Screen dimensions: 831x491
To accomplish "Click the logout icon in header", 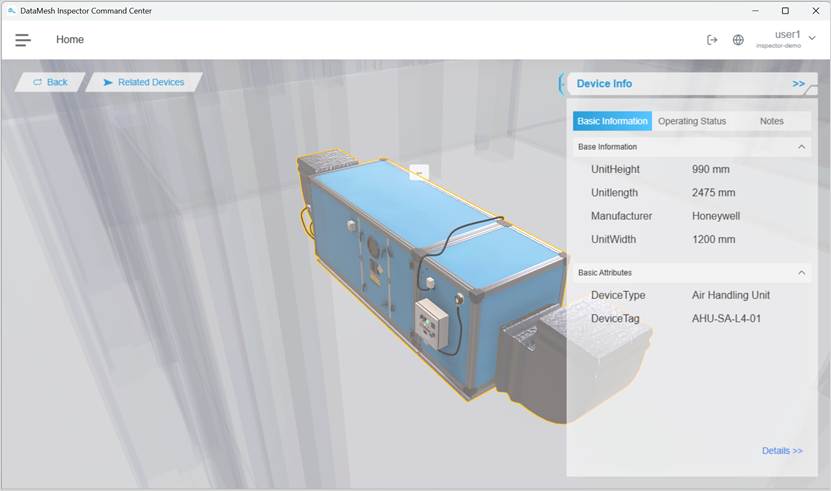I will [712, 40].
